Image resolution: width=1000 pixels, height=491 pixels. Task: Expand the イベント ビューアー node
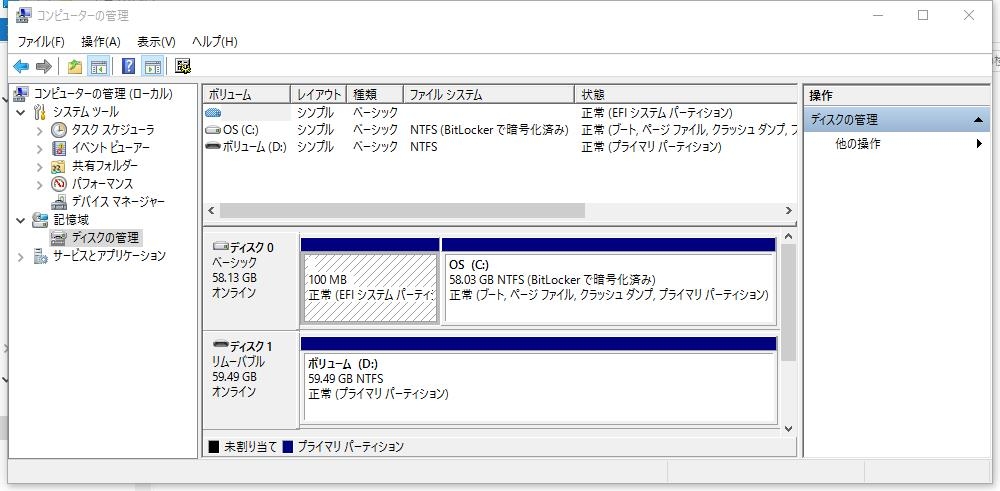point(40,149)
